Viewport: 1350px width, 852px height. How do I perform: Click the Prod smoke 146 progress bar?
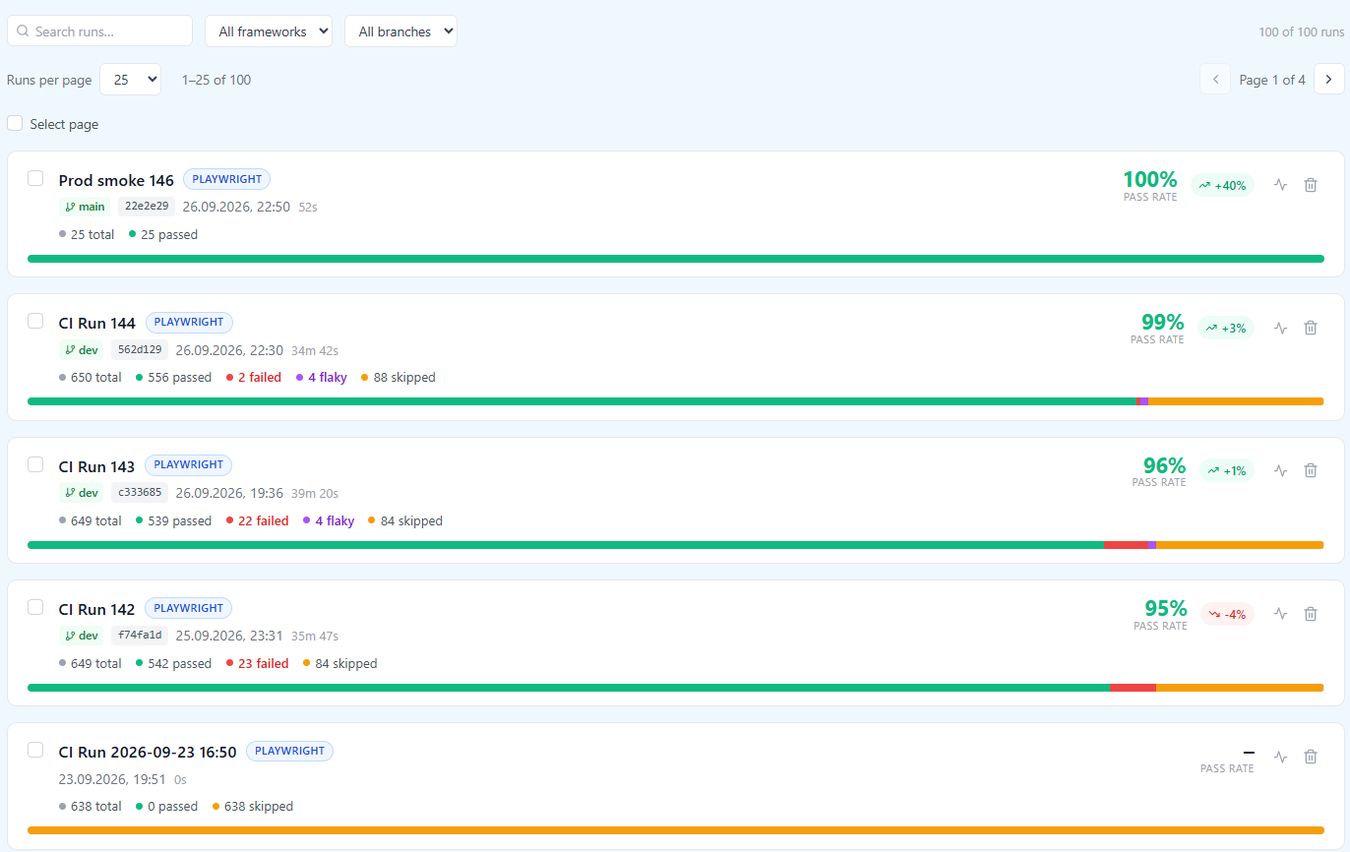click(x=676, y=259)
